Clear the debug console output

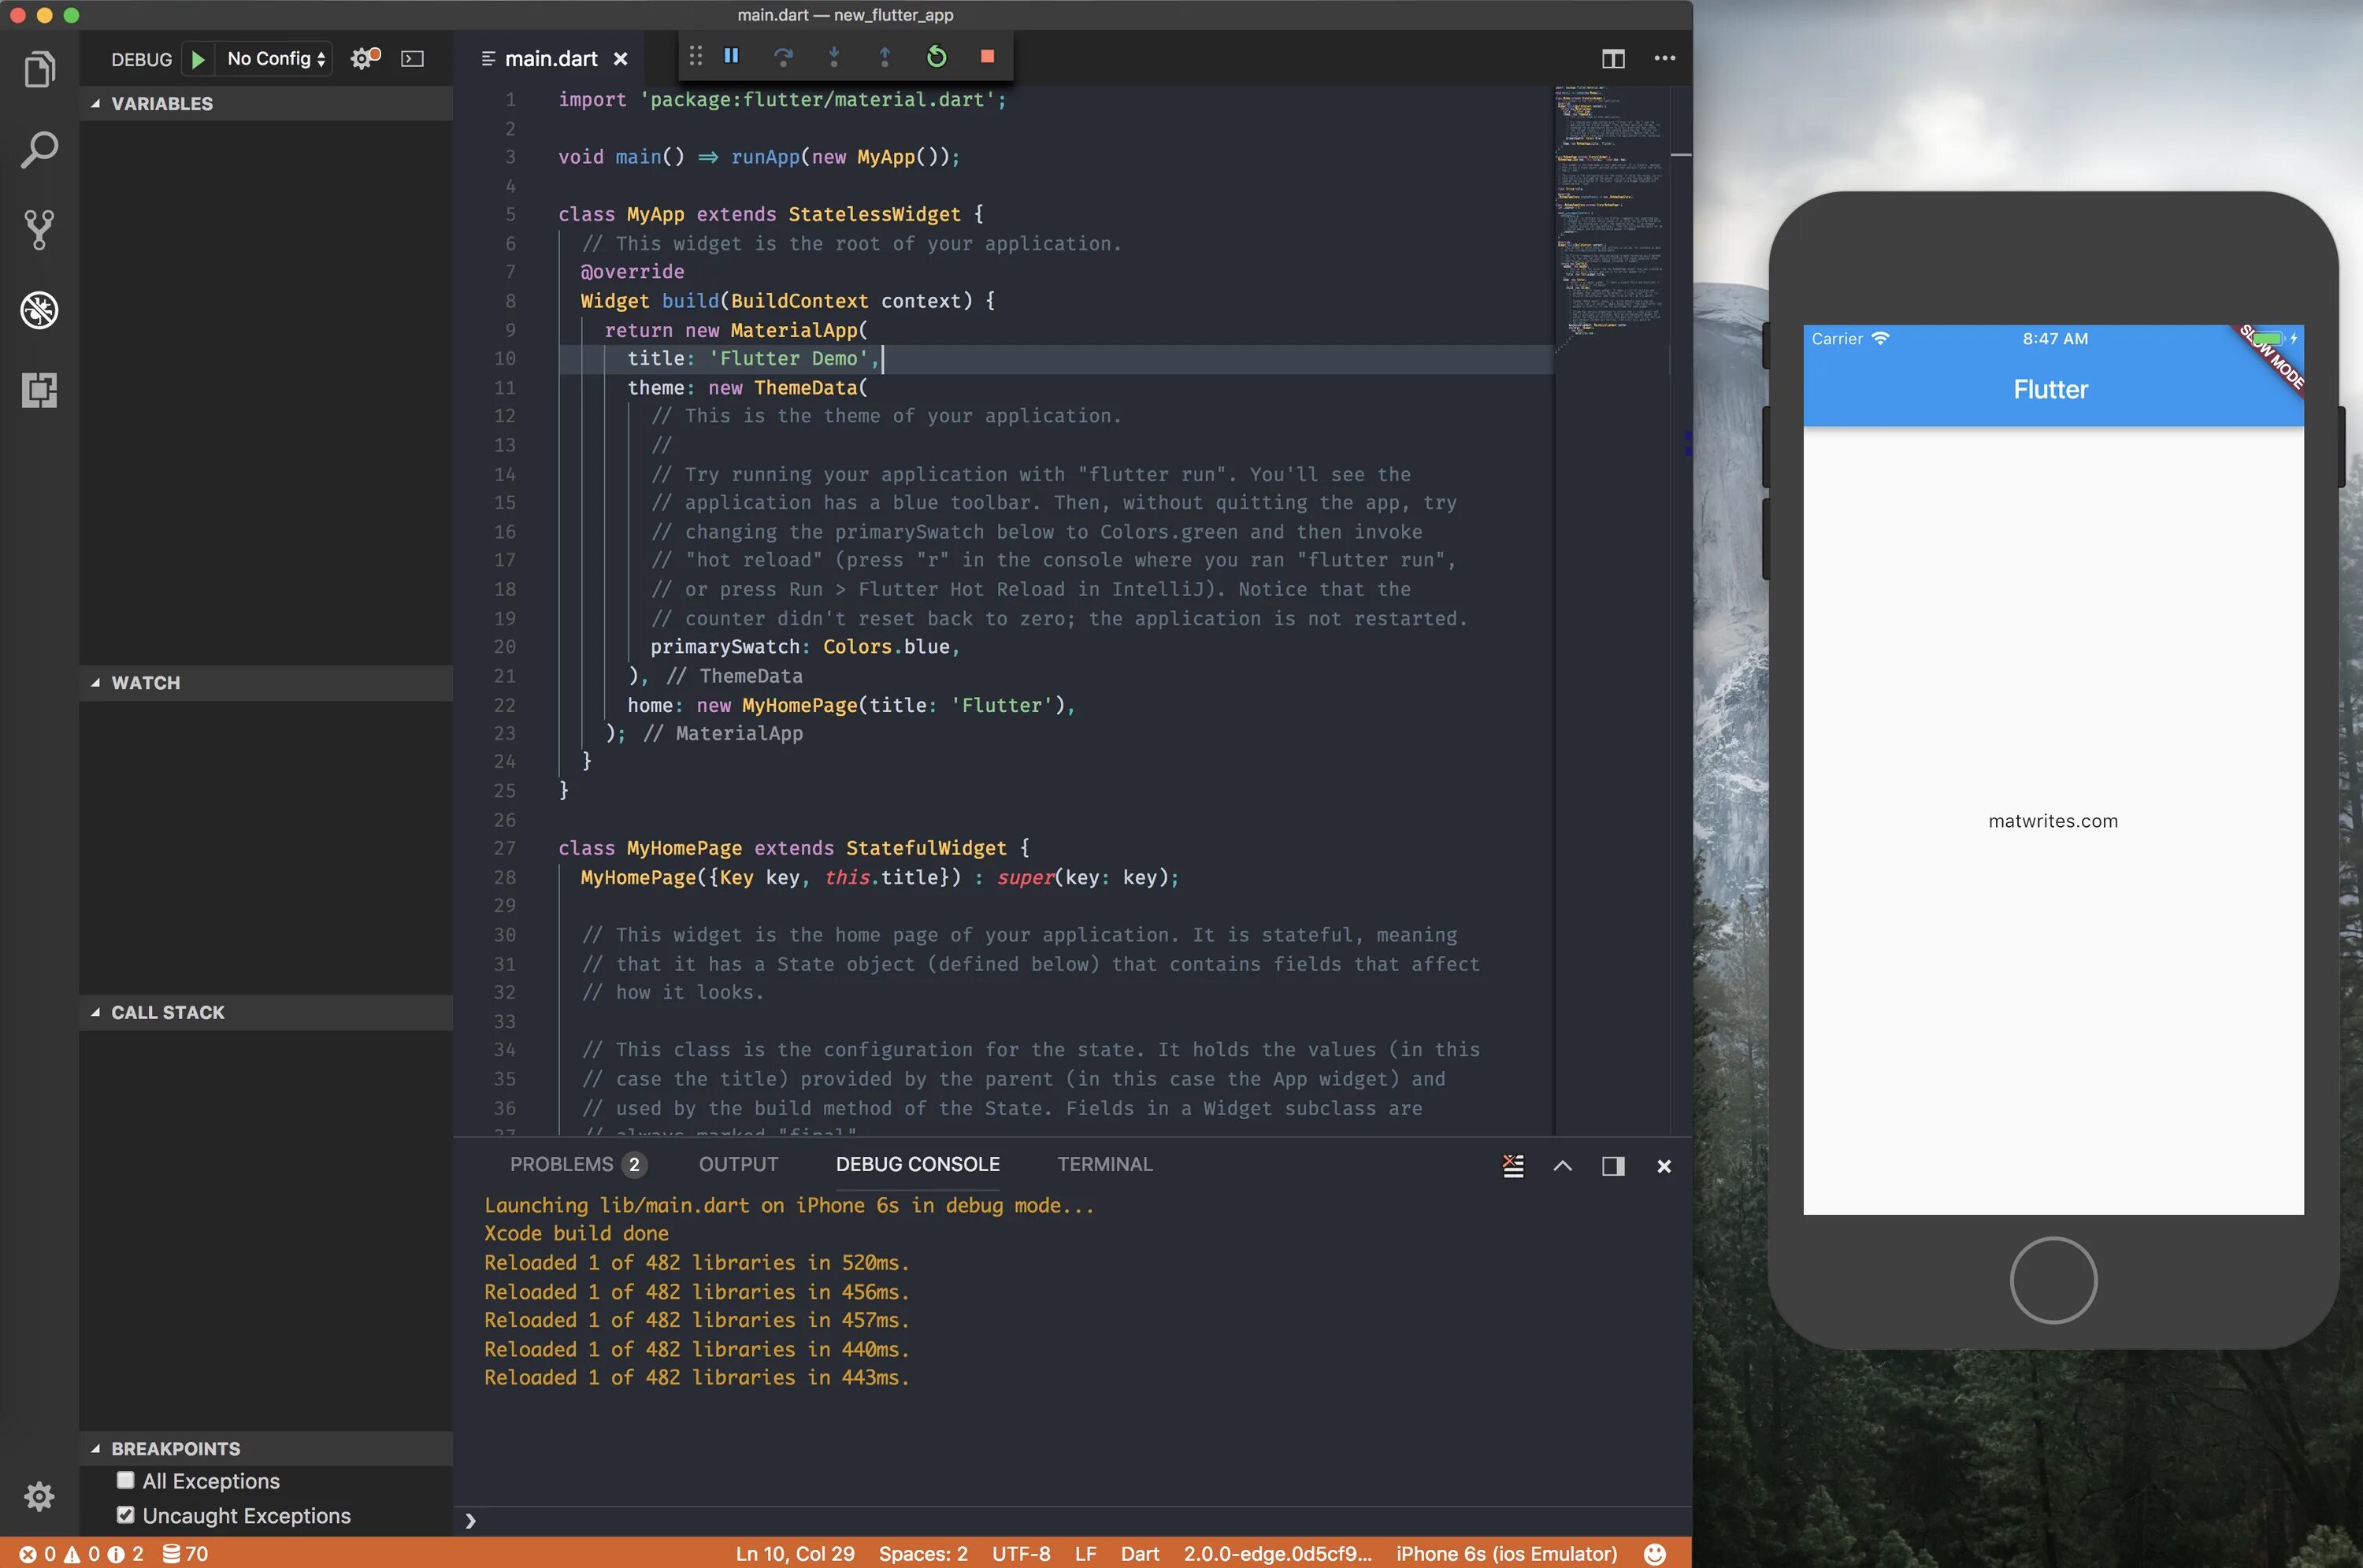click(1513, 1166)
